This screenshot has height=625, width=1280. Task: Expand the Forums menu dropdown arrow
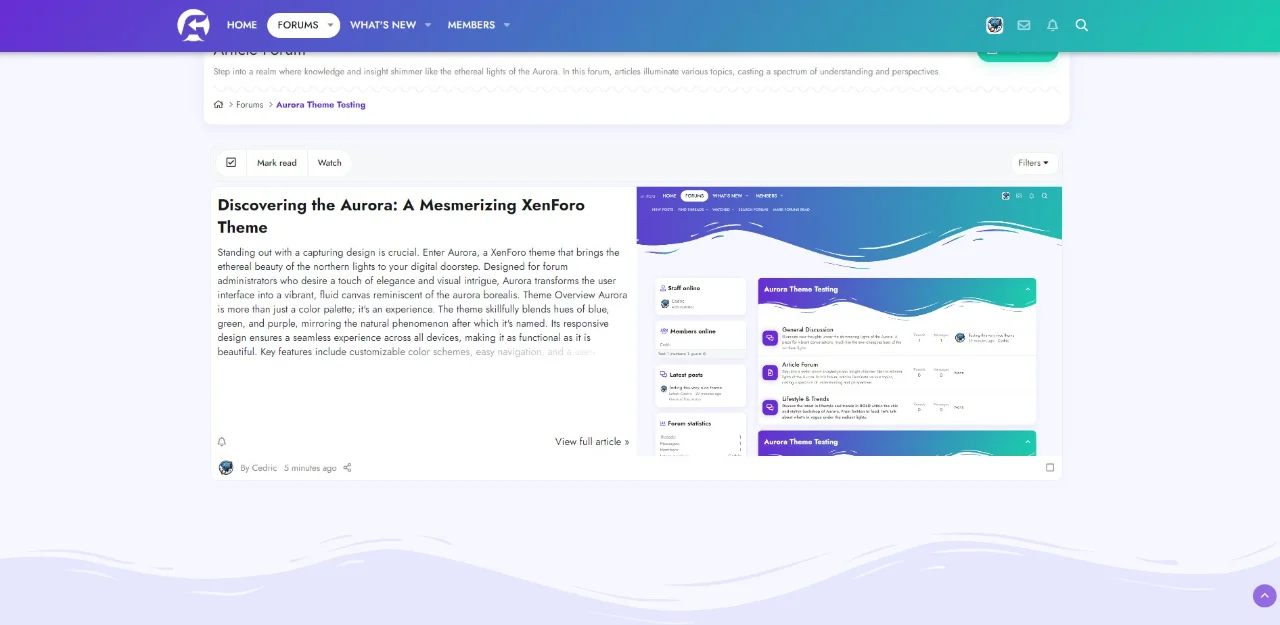(330, 25)
